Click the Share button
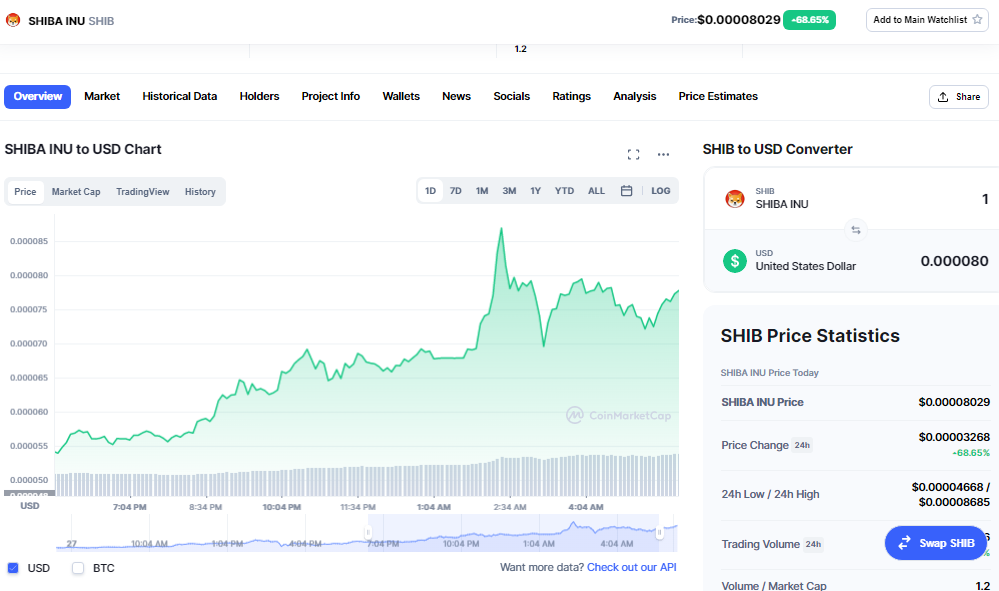The width and height of the screenshot is (999, 591). tap(959, 97)
